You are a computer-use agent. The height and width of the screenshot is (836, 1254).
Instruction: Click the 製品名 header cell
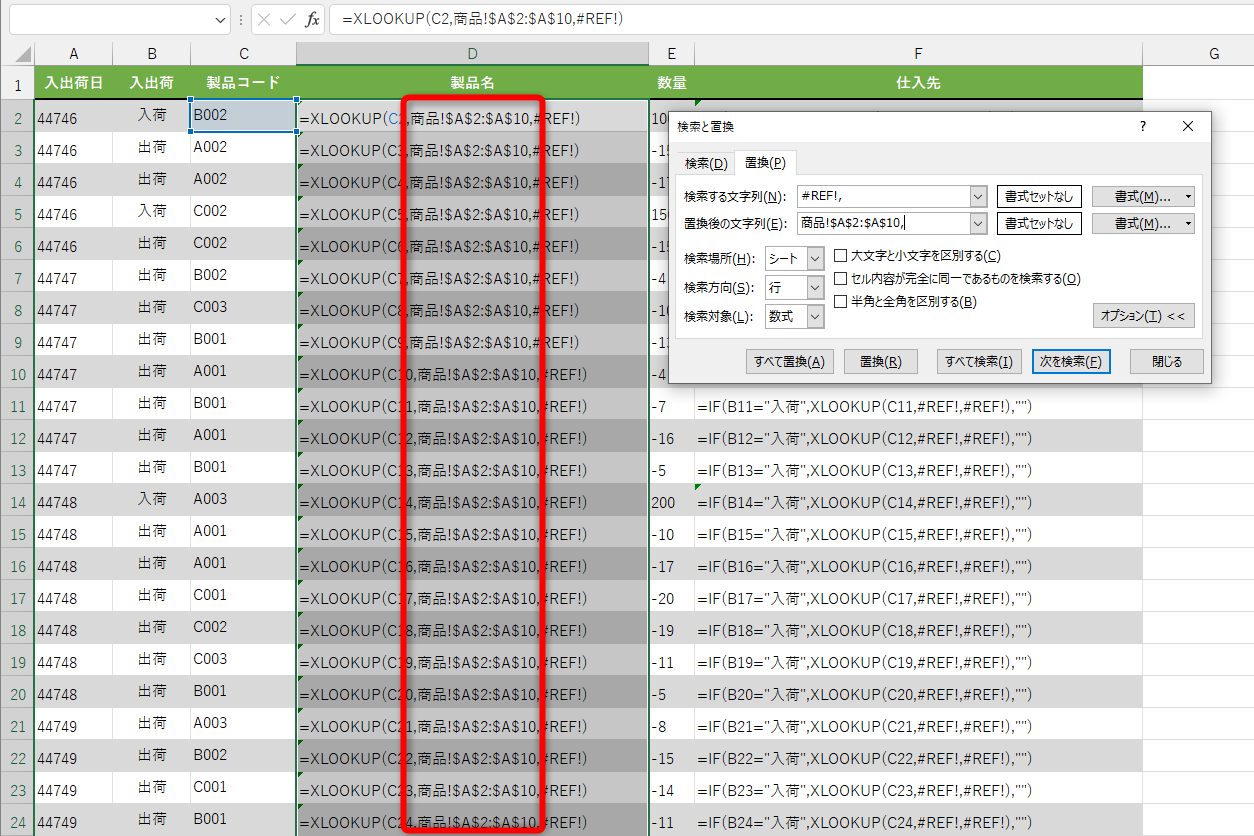[x=473, y=83]
